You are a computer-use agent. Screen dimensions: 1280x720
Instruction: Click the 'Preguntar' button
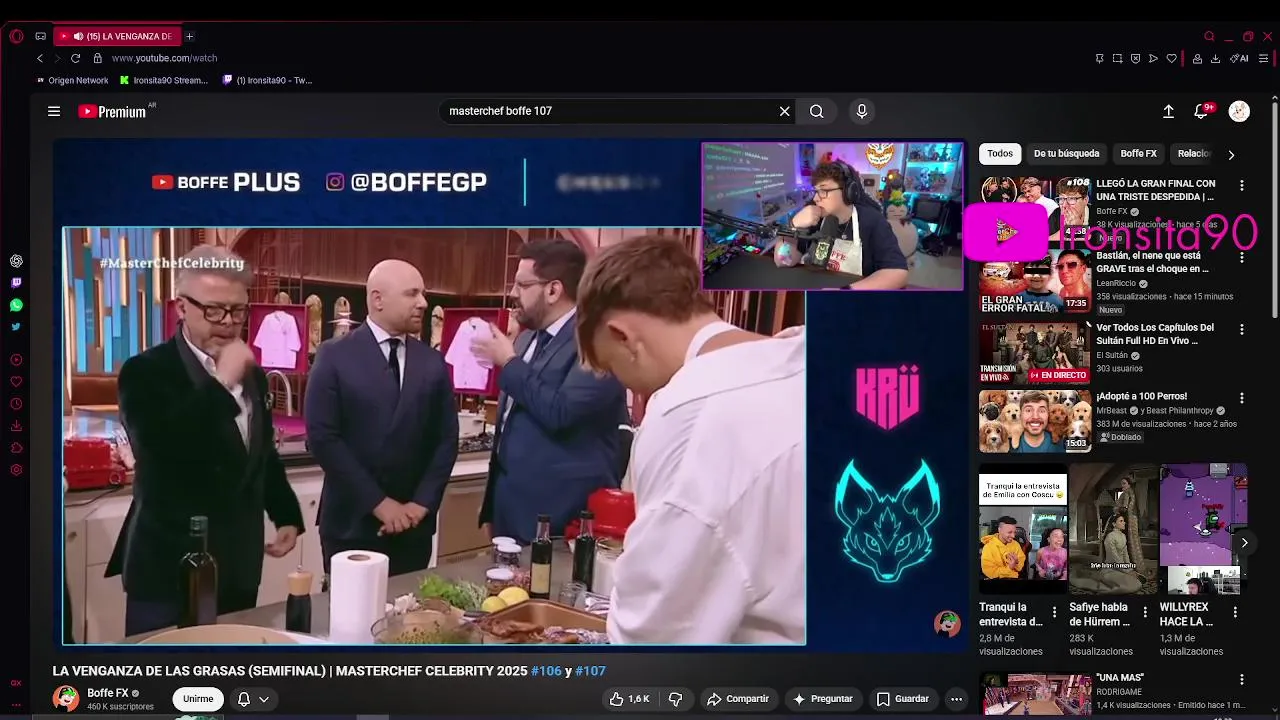coord(823,699)
